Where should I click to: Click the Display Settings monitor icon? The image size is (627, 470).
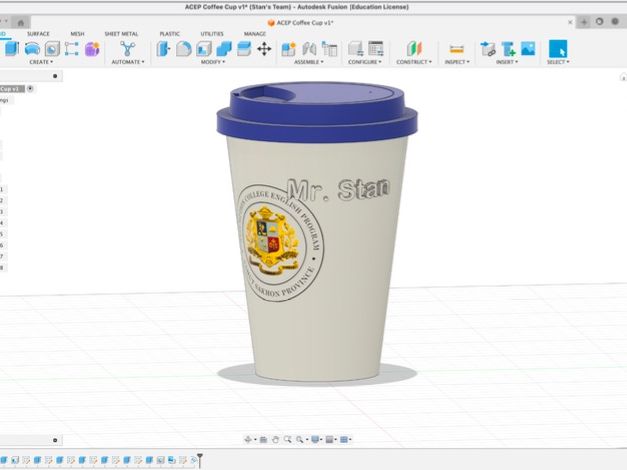[315, 440]
